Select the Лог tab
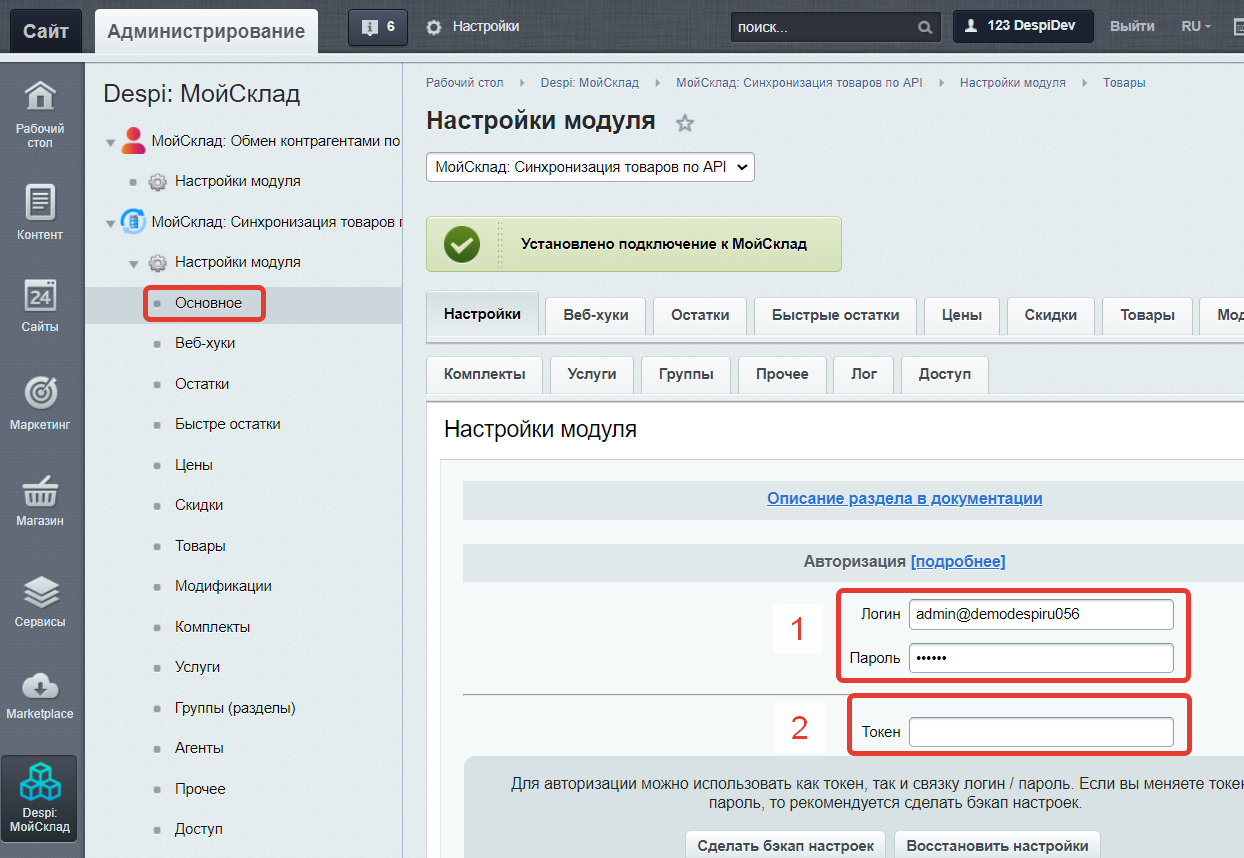This screenshot has width=1244, height=858. point(864,374)
